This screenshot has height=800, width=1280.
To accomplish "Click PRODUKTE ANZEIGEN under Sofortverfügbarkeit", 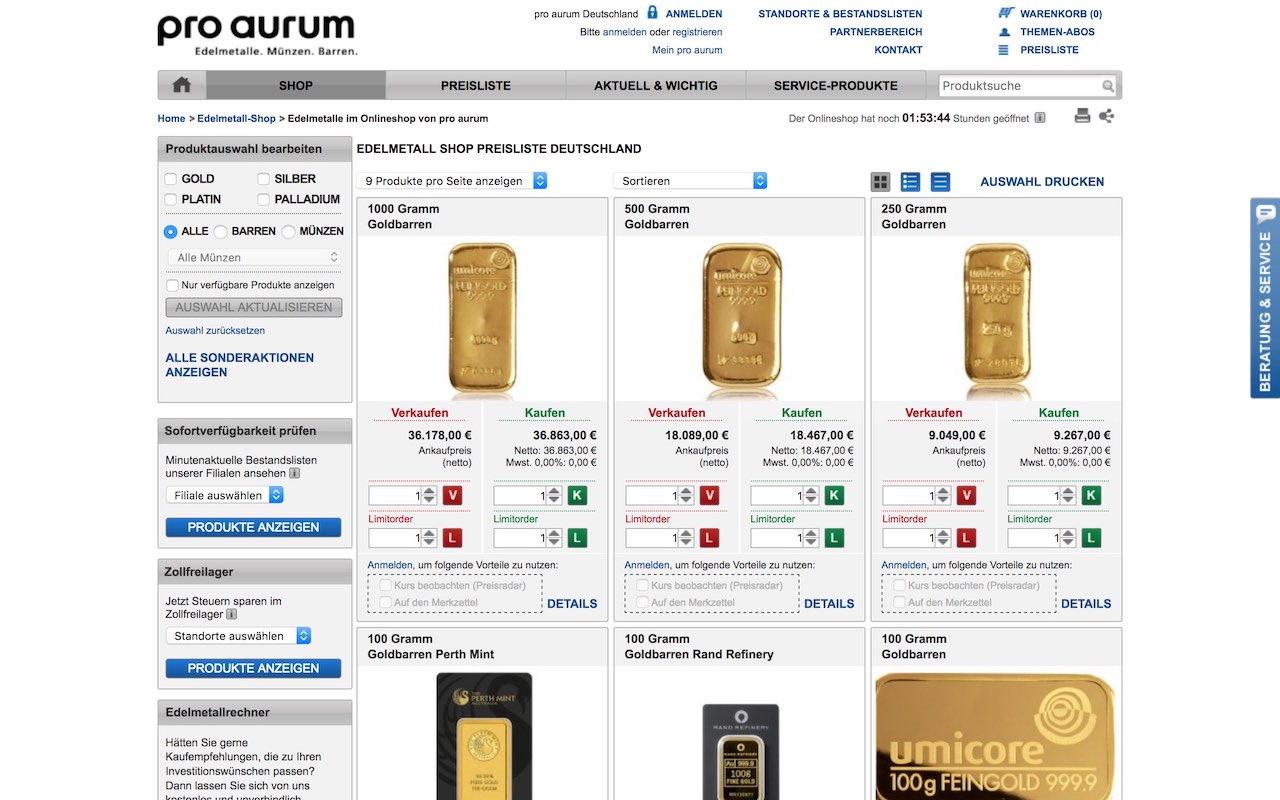I will click(253, 527).
